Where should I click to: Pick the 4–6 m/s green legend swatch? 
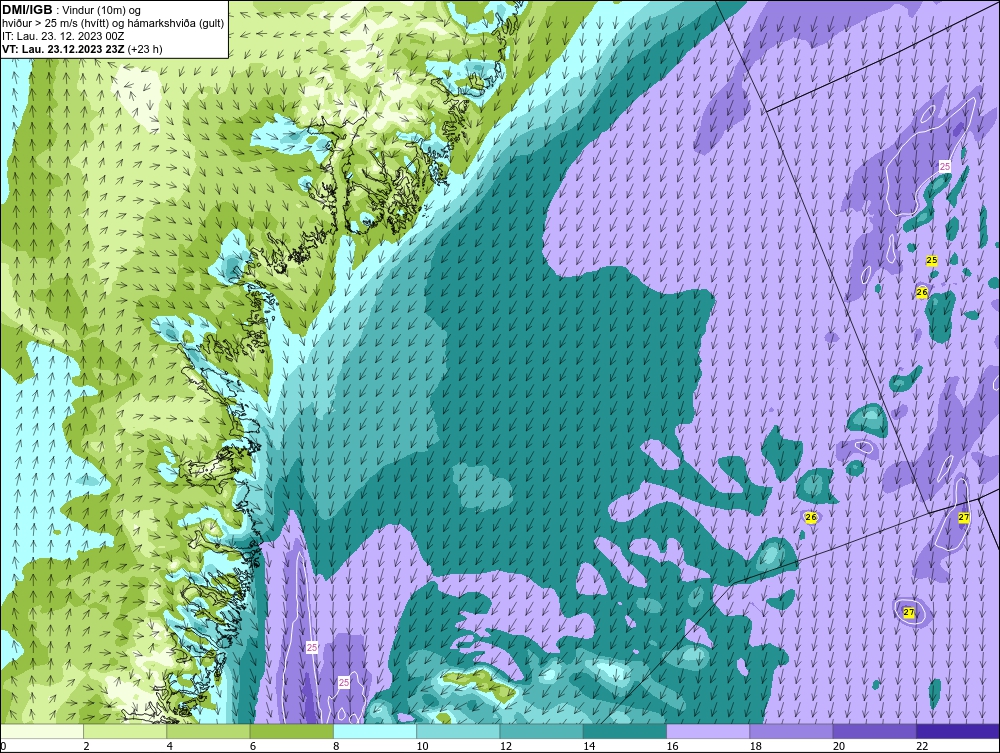[209, 731]
